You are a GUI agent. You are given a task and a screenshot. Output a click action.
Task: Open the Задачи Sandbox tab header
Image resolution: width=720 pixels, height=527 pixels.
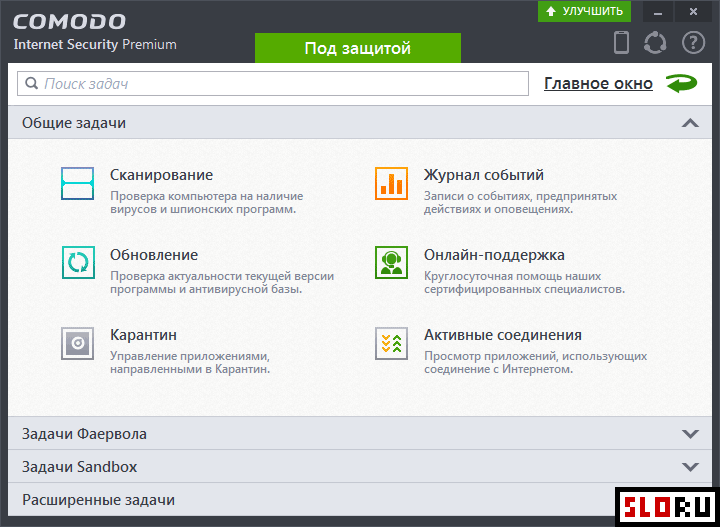tap(360, 466)
